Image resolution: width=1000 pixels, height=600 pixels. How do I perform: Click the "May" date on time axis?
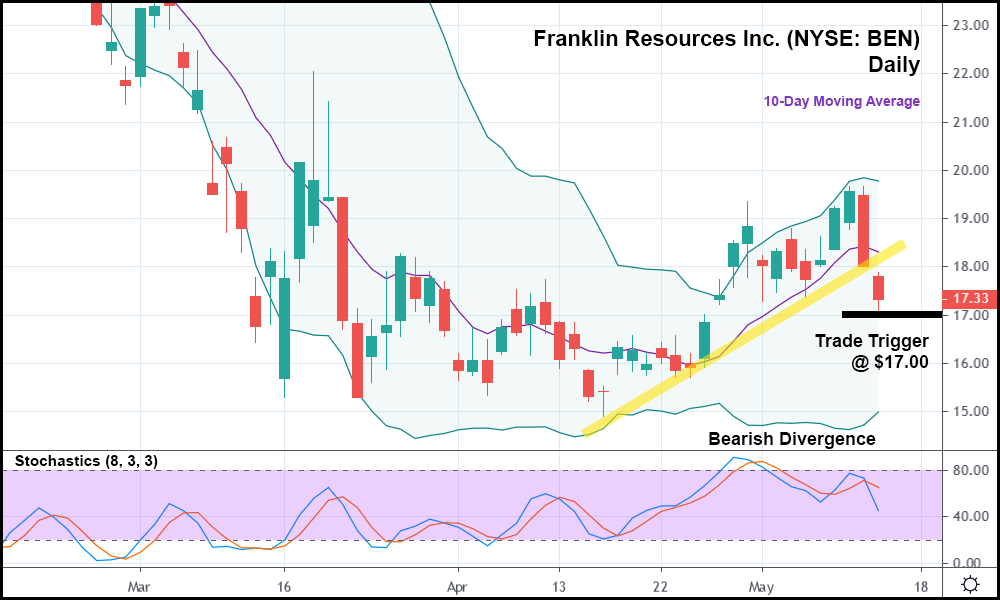pos(761,587)
